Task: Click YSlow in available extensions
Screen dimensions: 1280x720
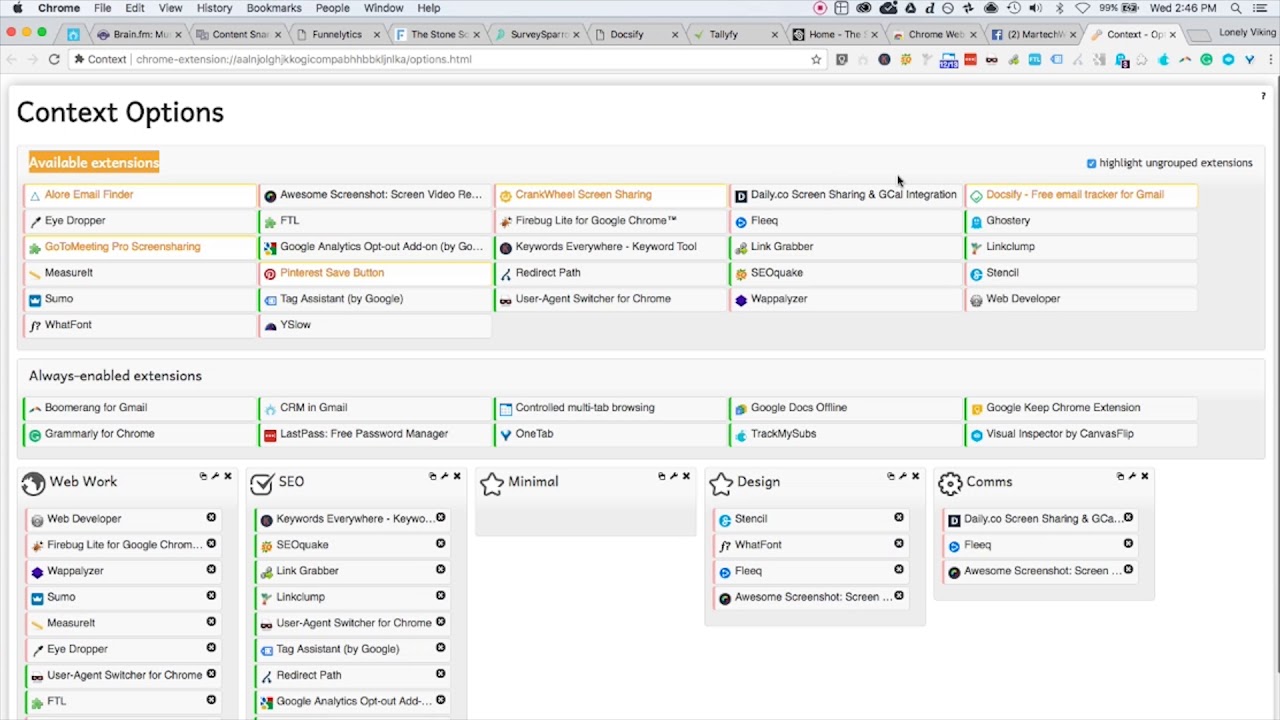Action: (375, 325)
